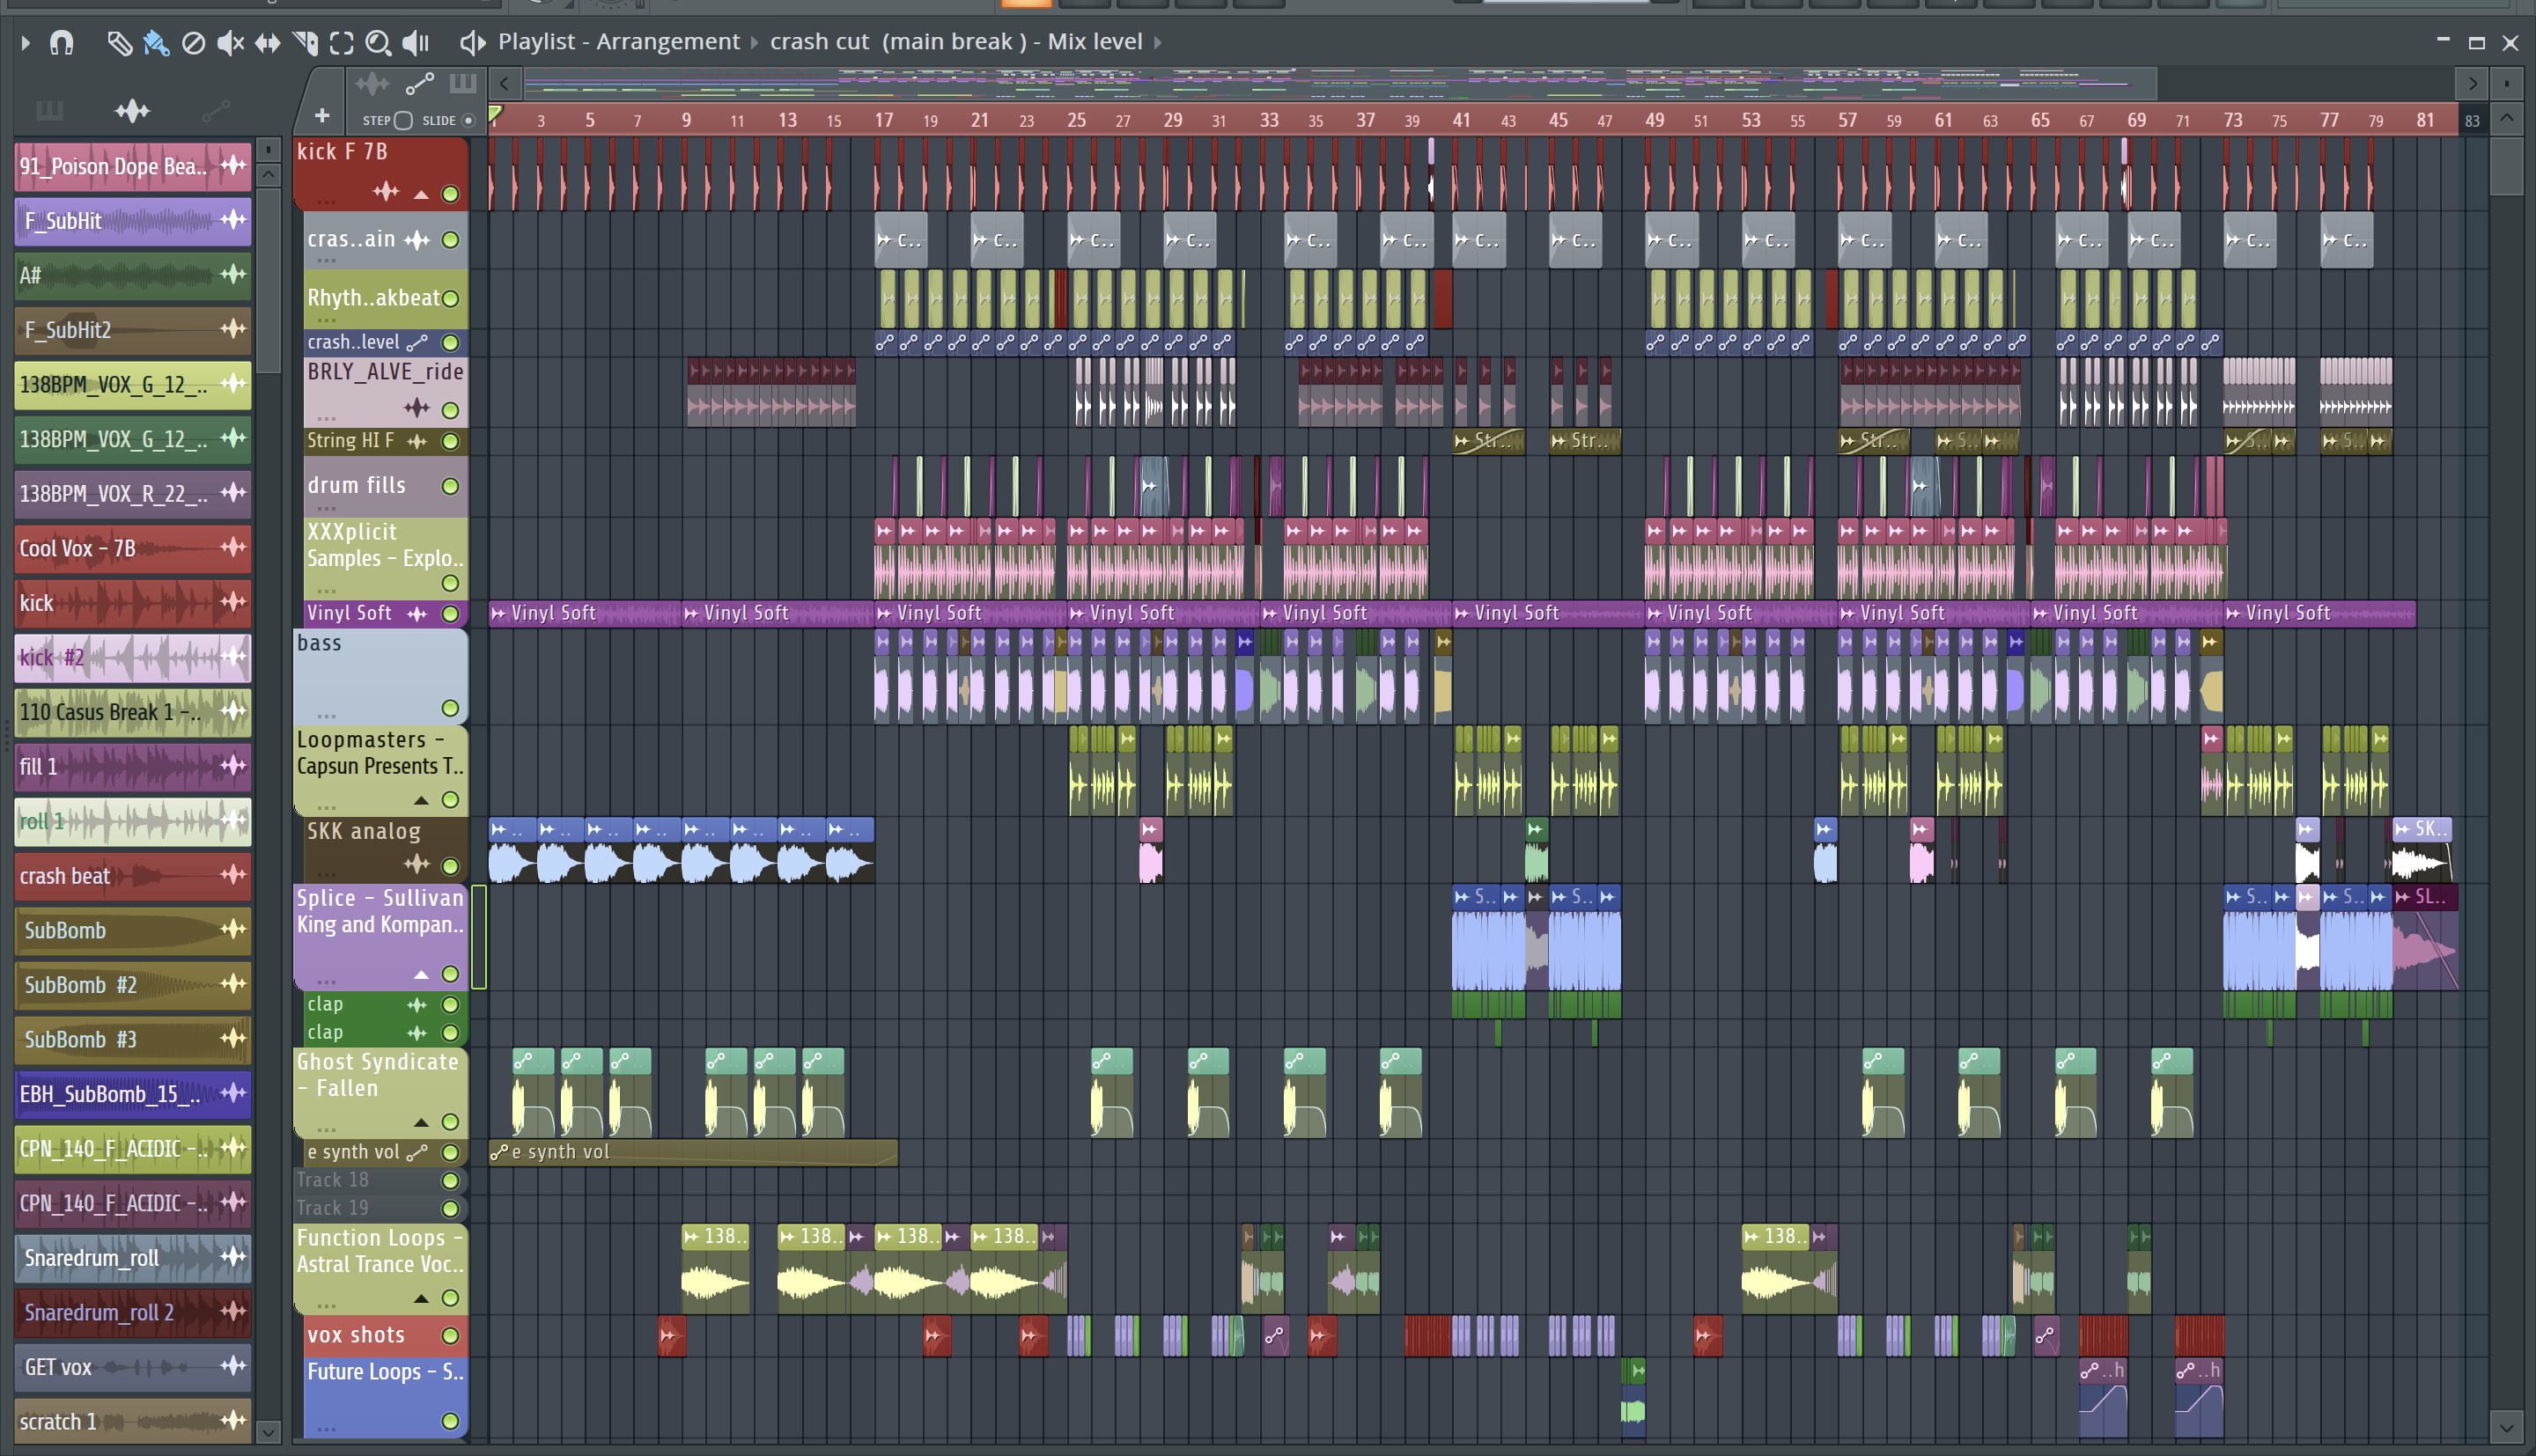Collapse the Function Loops track group arrow
Screen dimensions: 2536x1456
pos(421,1299)
